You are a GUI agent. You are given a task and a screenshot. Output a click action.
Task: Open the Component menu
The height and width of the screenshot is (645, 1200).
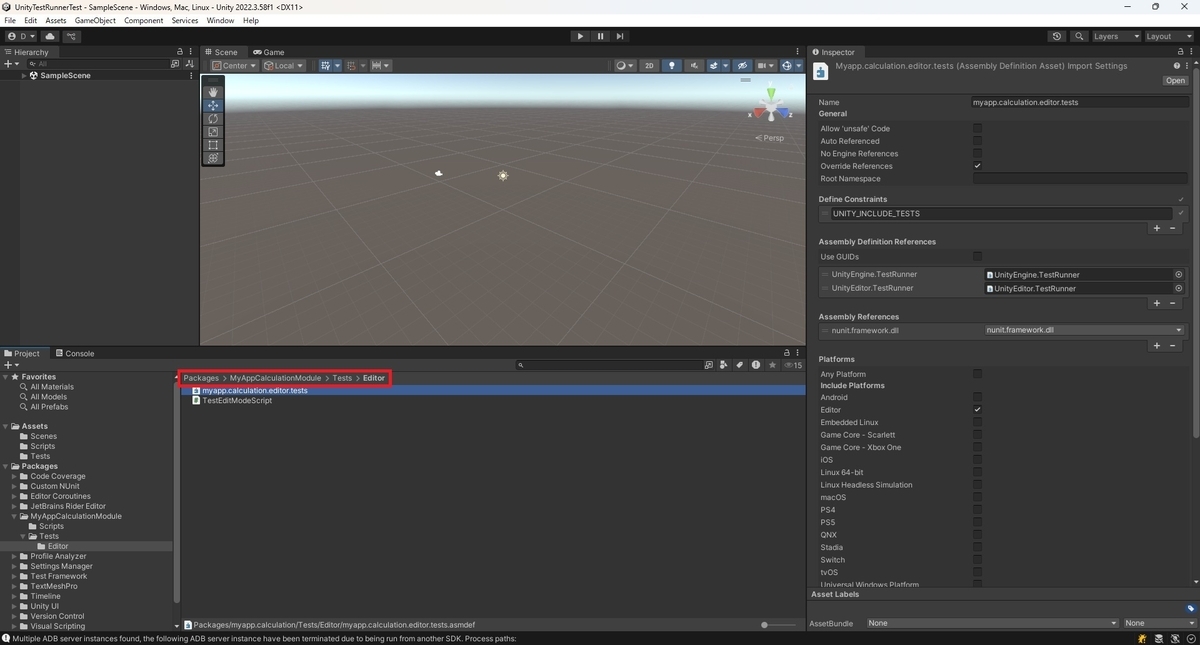pos(144,20)
